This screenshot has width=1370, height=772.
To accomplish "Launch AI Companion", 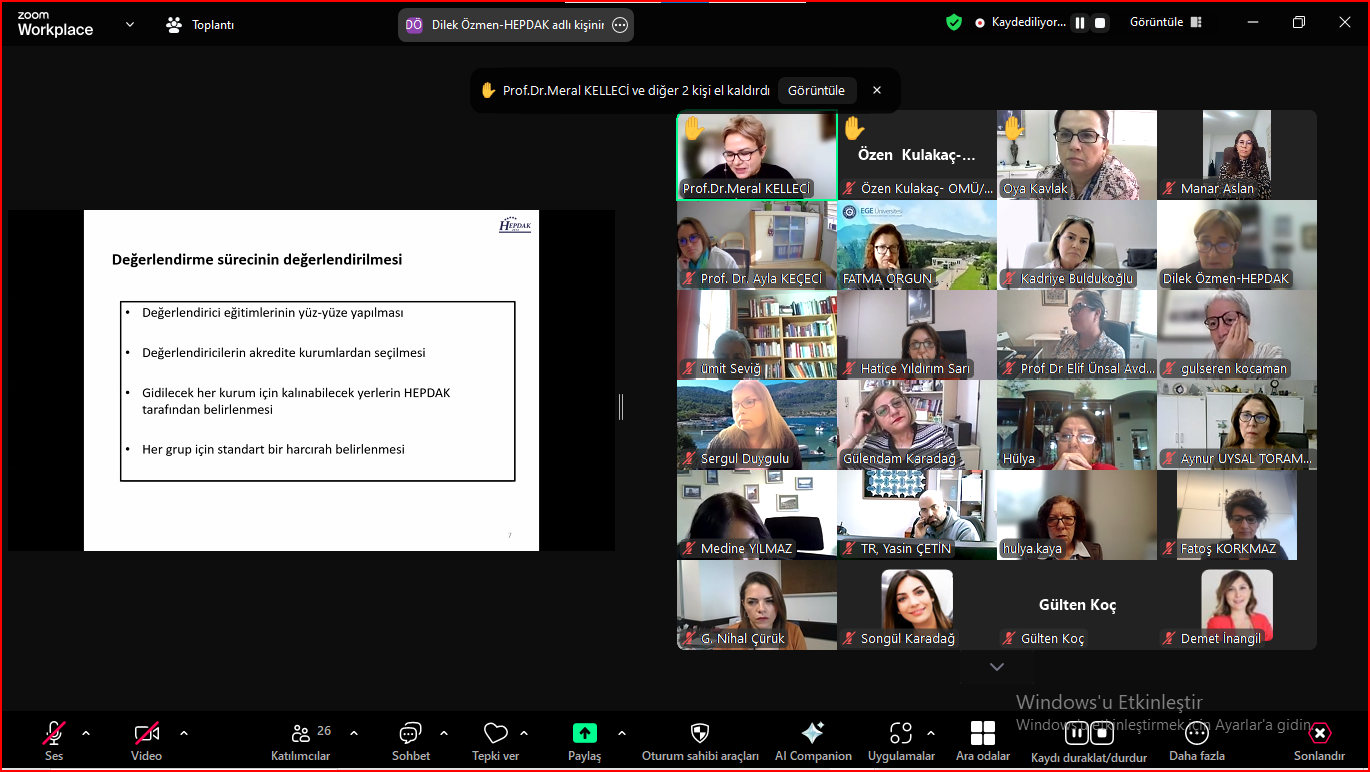I will (x=813, y=740).
